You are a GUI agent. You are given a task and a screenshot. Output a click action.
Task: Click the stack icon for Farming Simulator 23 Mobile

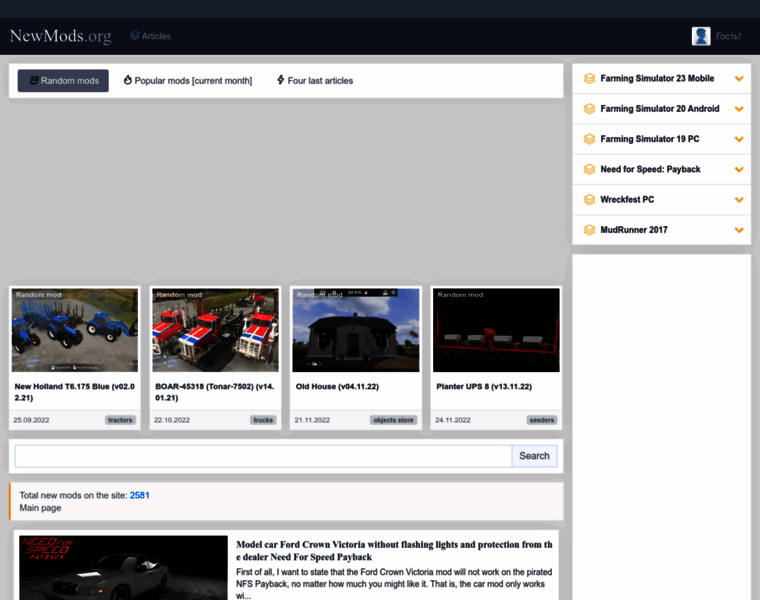coord(589,79)
